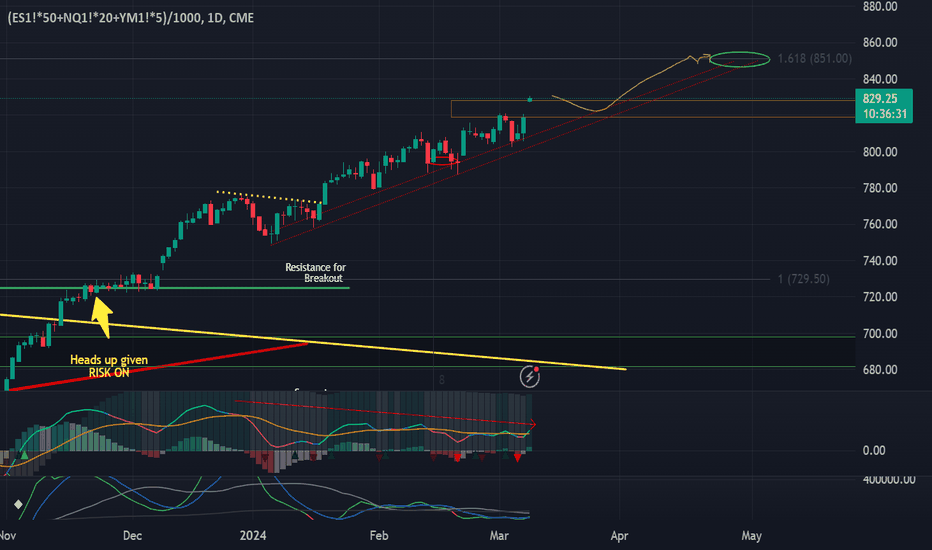Click the 760.00 price axis label

click(x=880, y=224)
